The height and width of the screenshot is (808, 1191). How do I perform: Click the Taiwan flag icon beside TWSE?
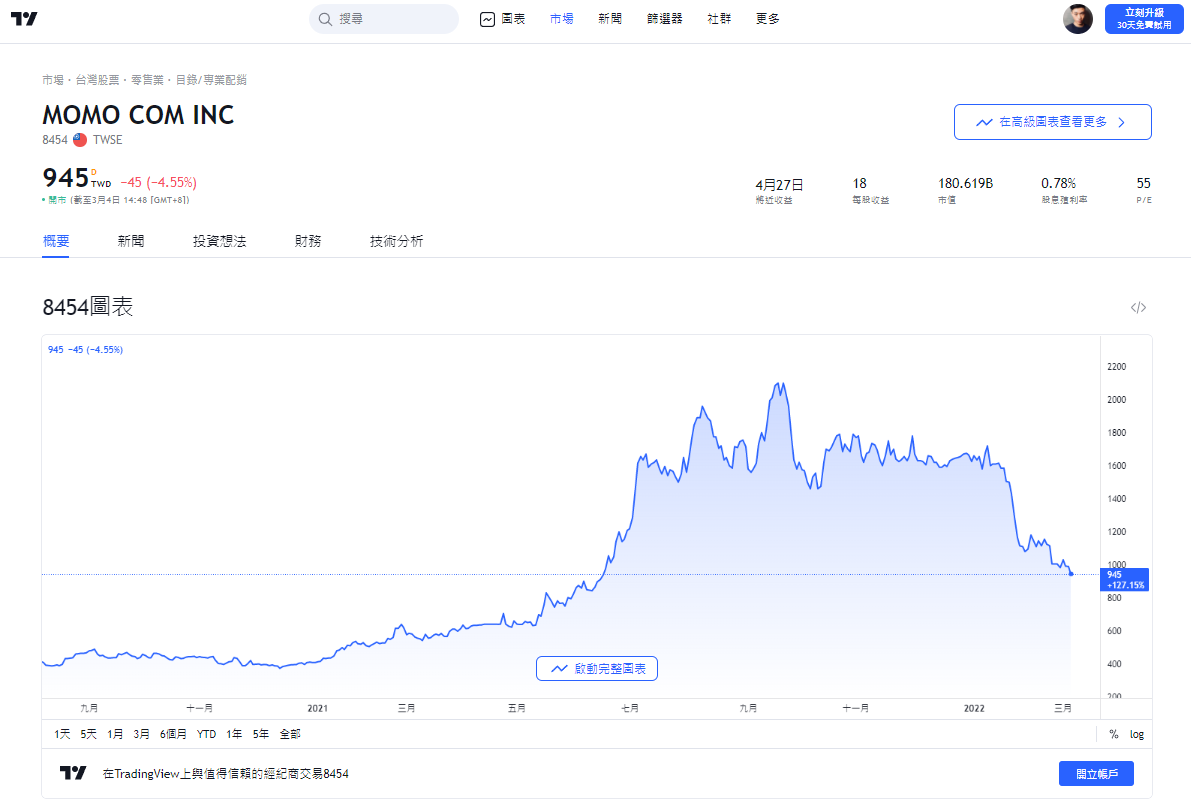(x=80, y=140)
